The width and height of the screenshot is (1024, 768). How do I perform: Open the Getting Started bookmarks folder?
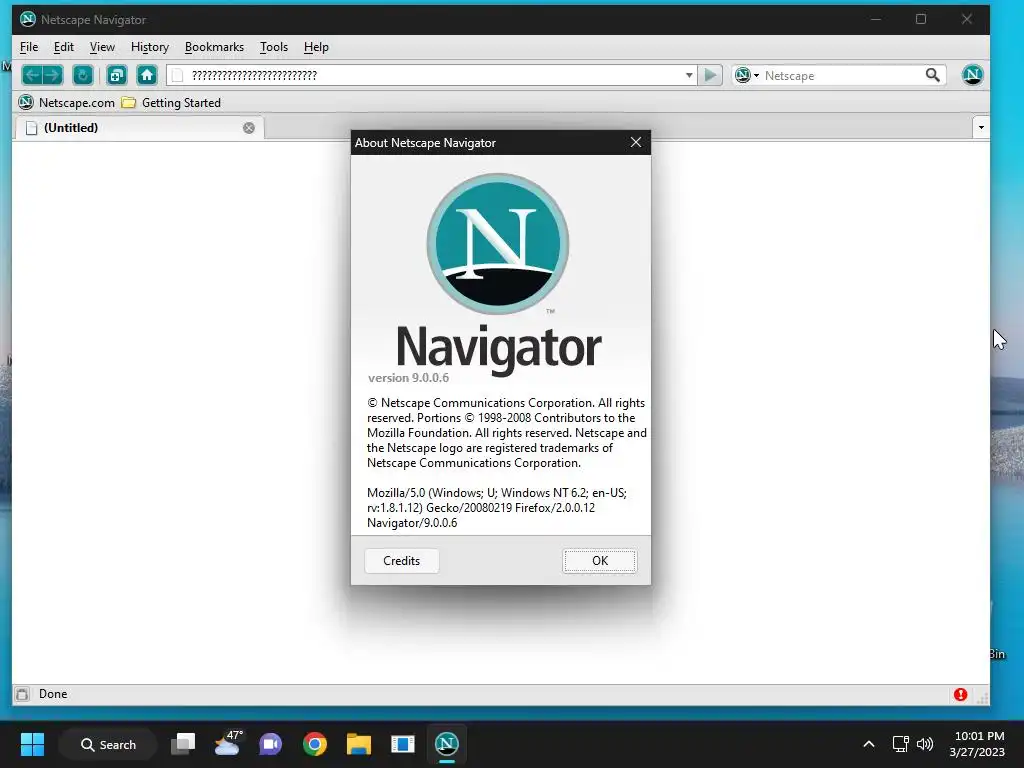point(172,103)
